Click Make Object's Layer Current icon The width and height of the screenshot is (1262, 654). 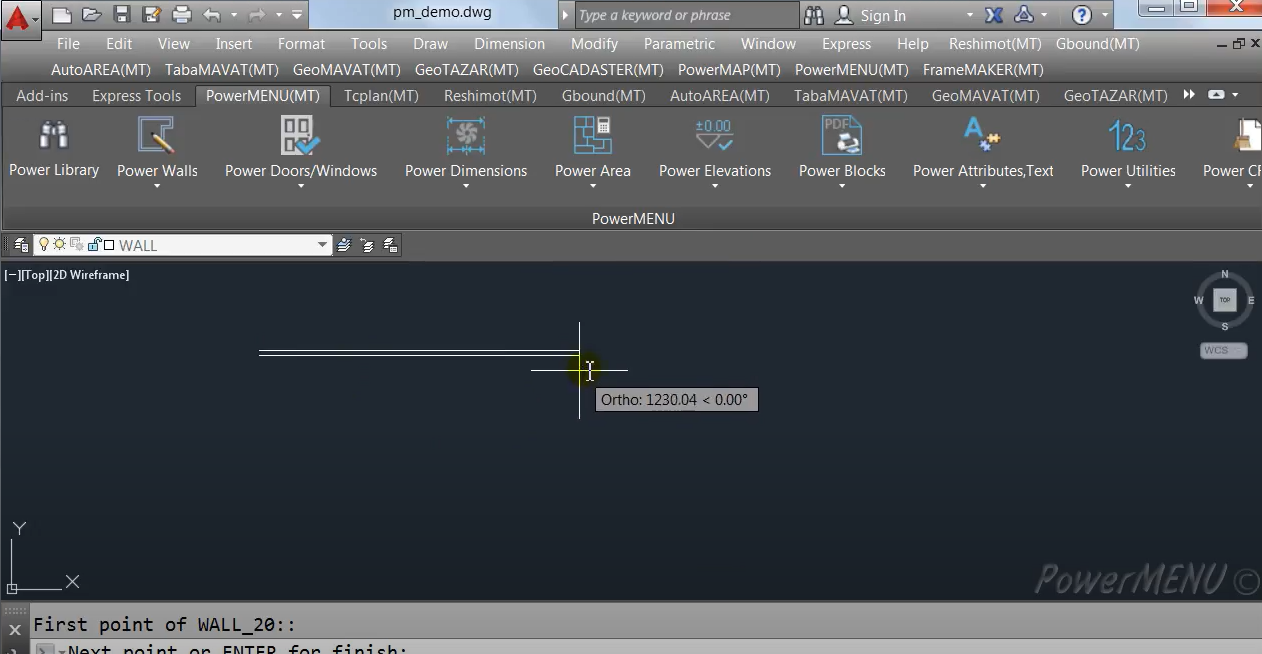pos(344,245)
